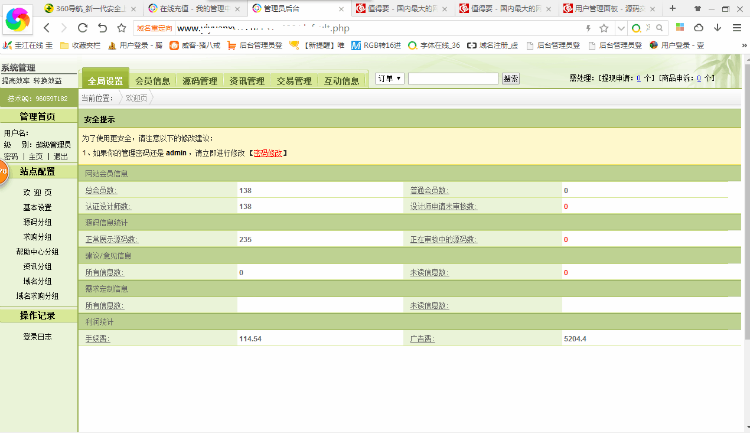
Task: Click the red 密码修改 link
Action: [x=268, y=153]
